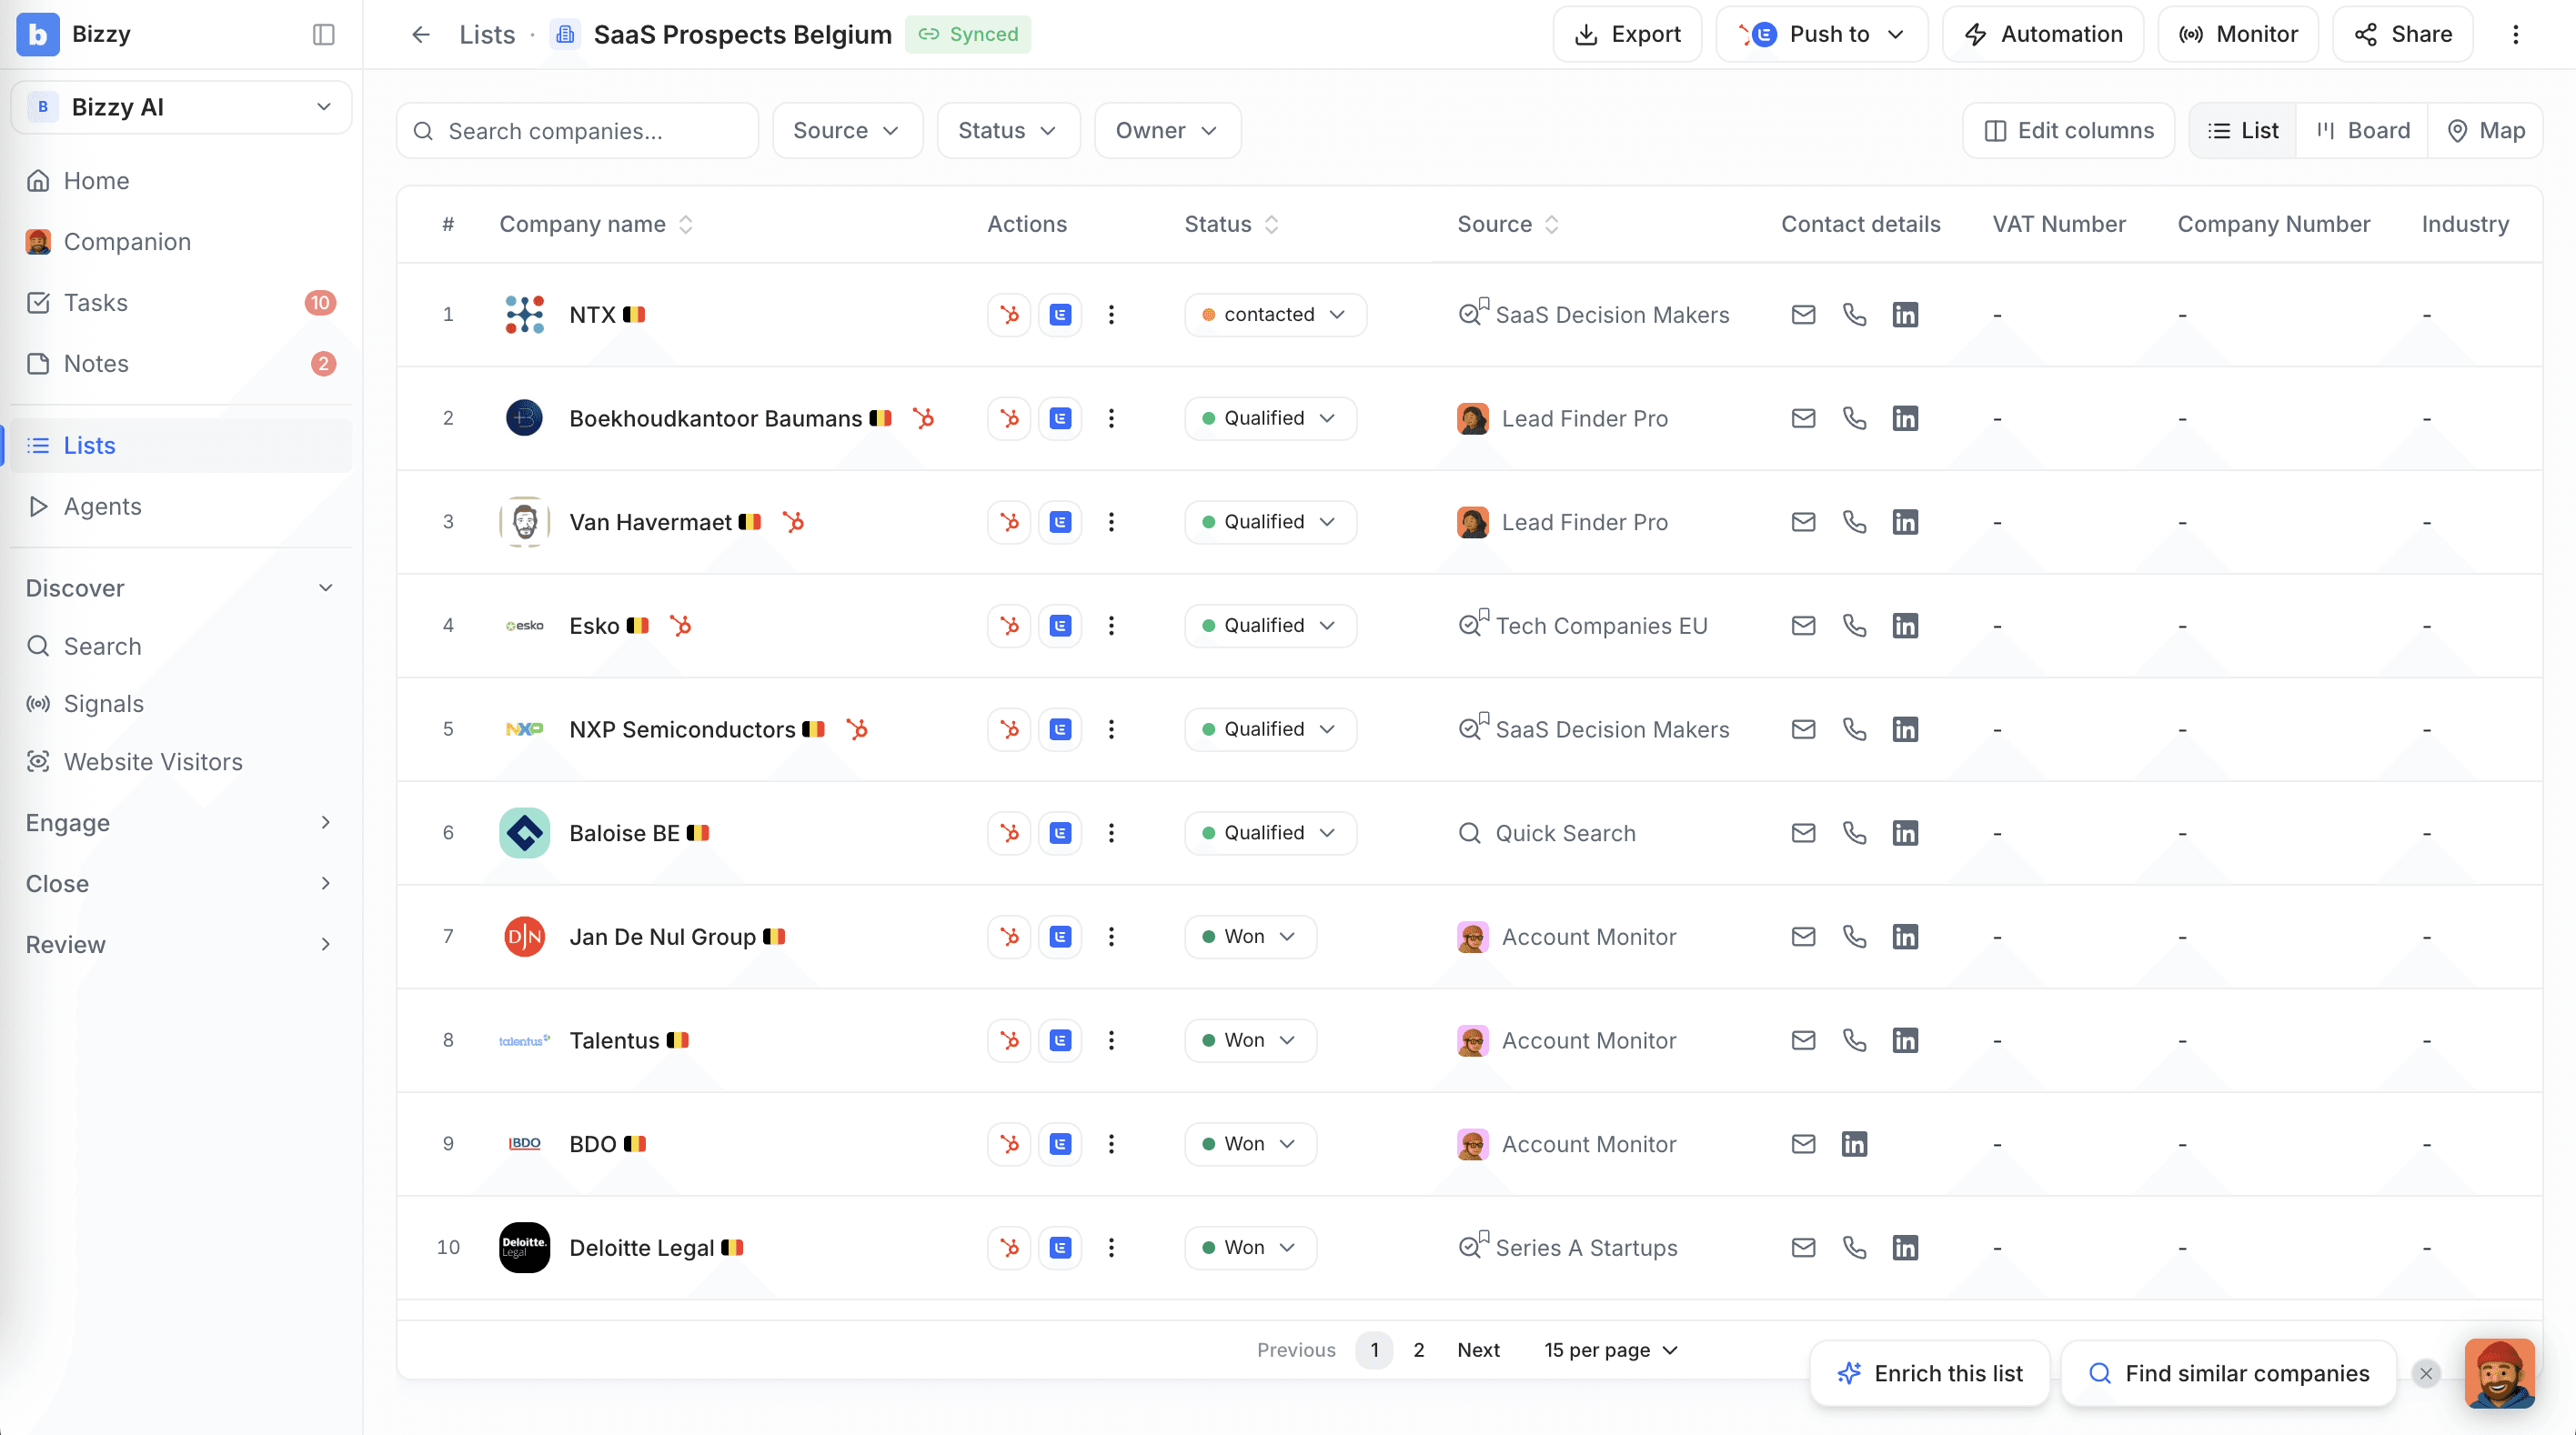Open row menu for Deloitte Legal

coord(1111,1248)
